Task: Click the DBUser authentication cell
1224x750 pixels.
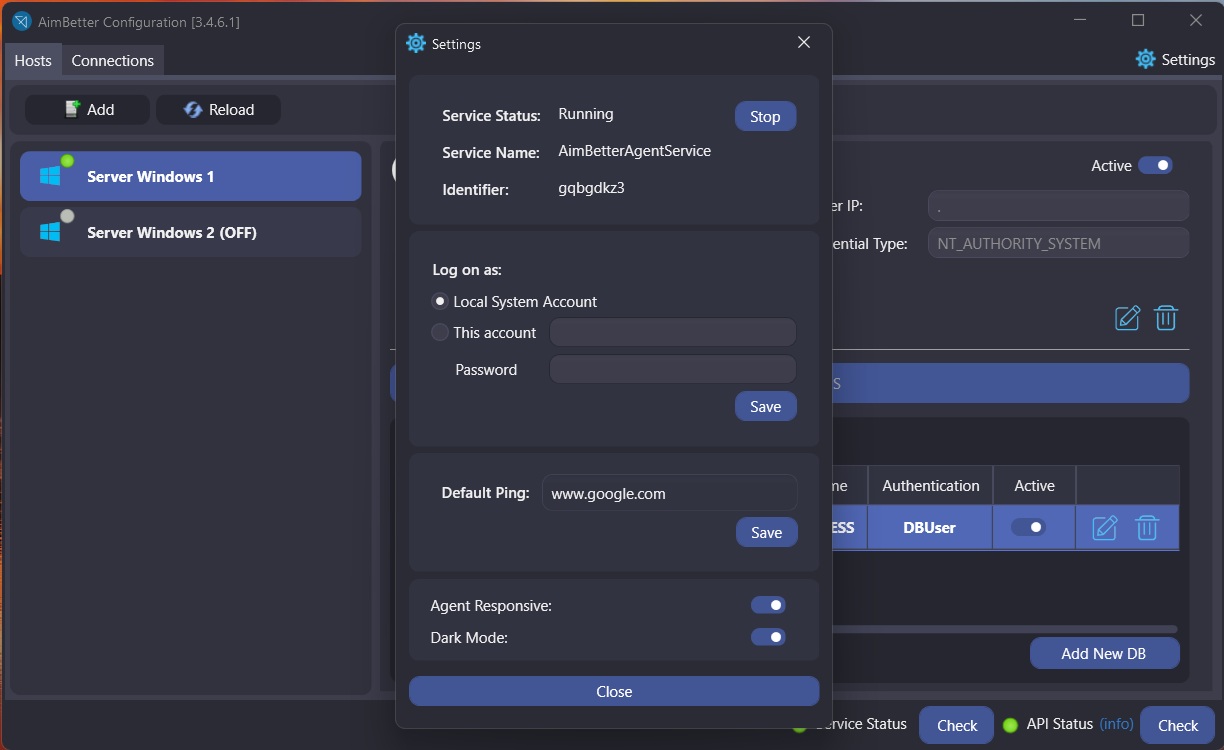Action: (930, 527)
